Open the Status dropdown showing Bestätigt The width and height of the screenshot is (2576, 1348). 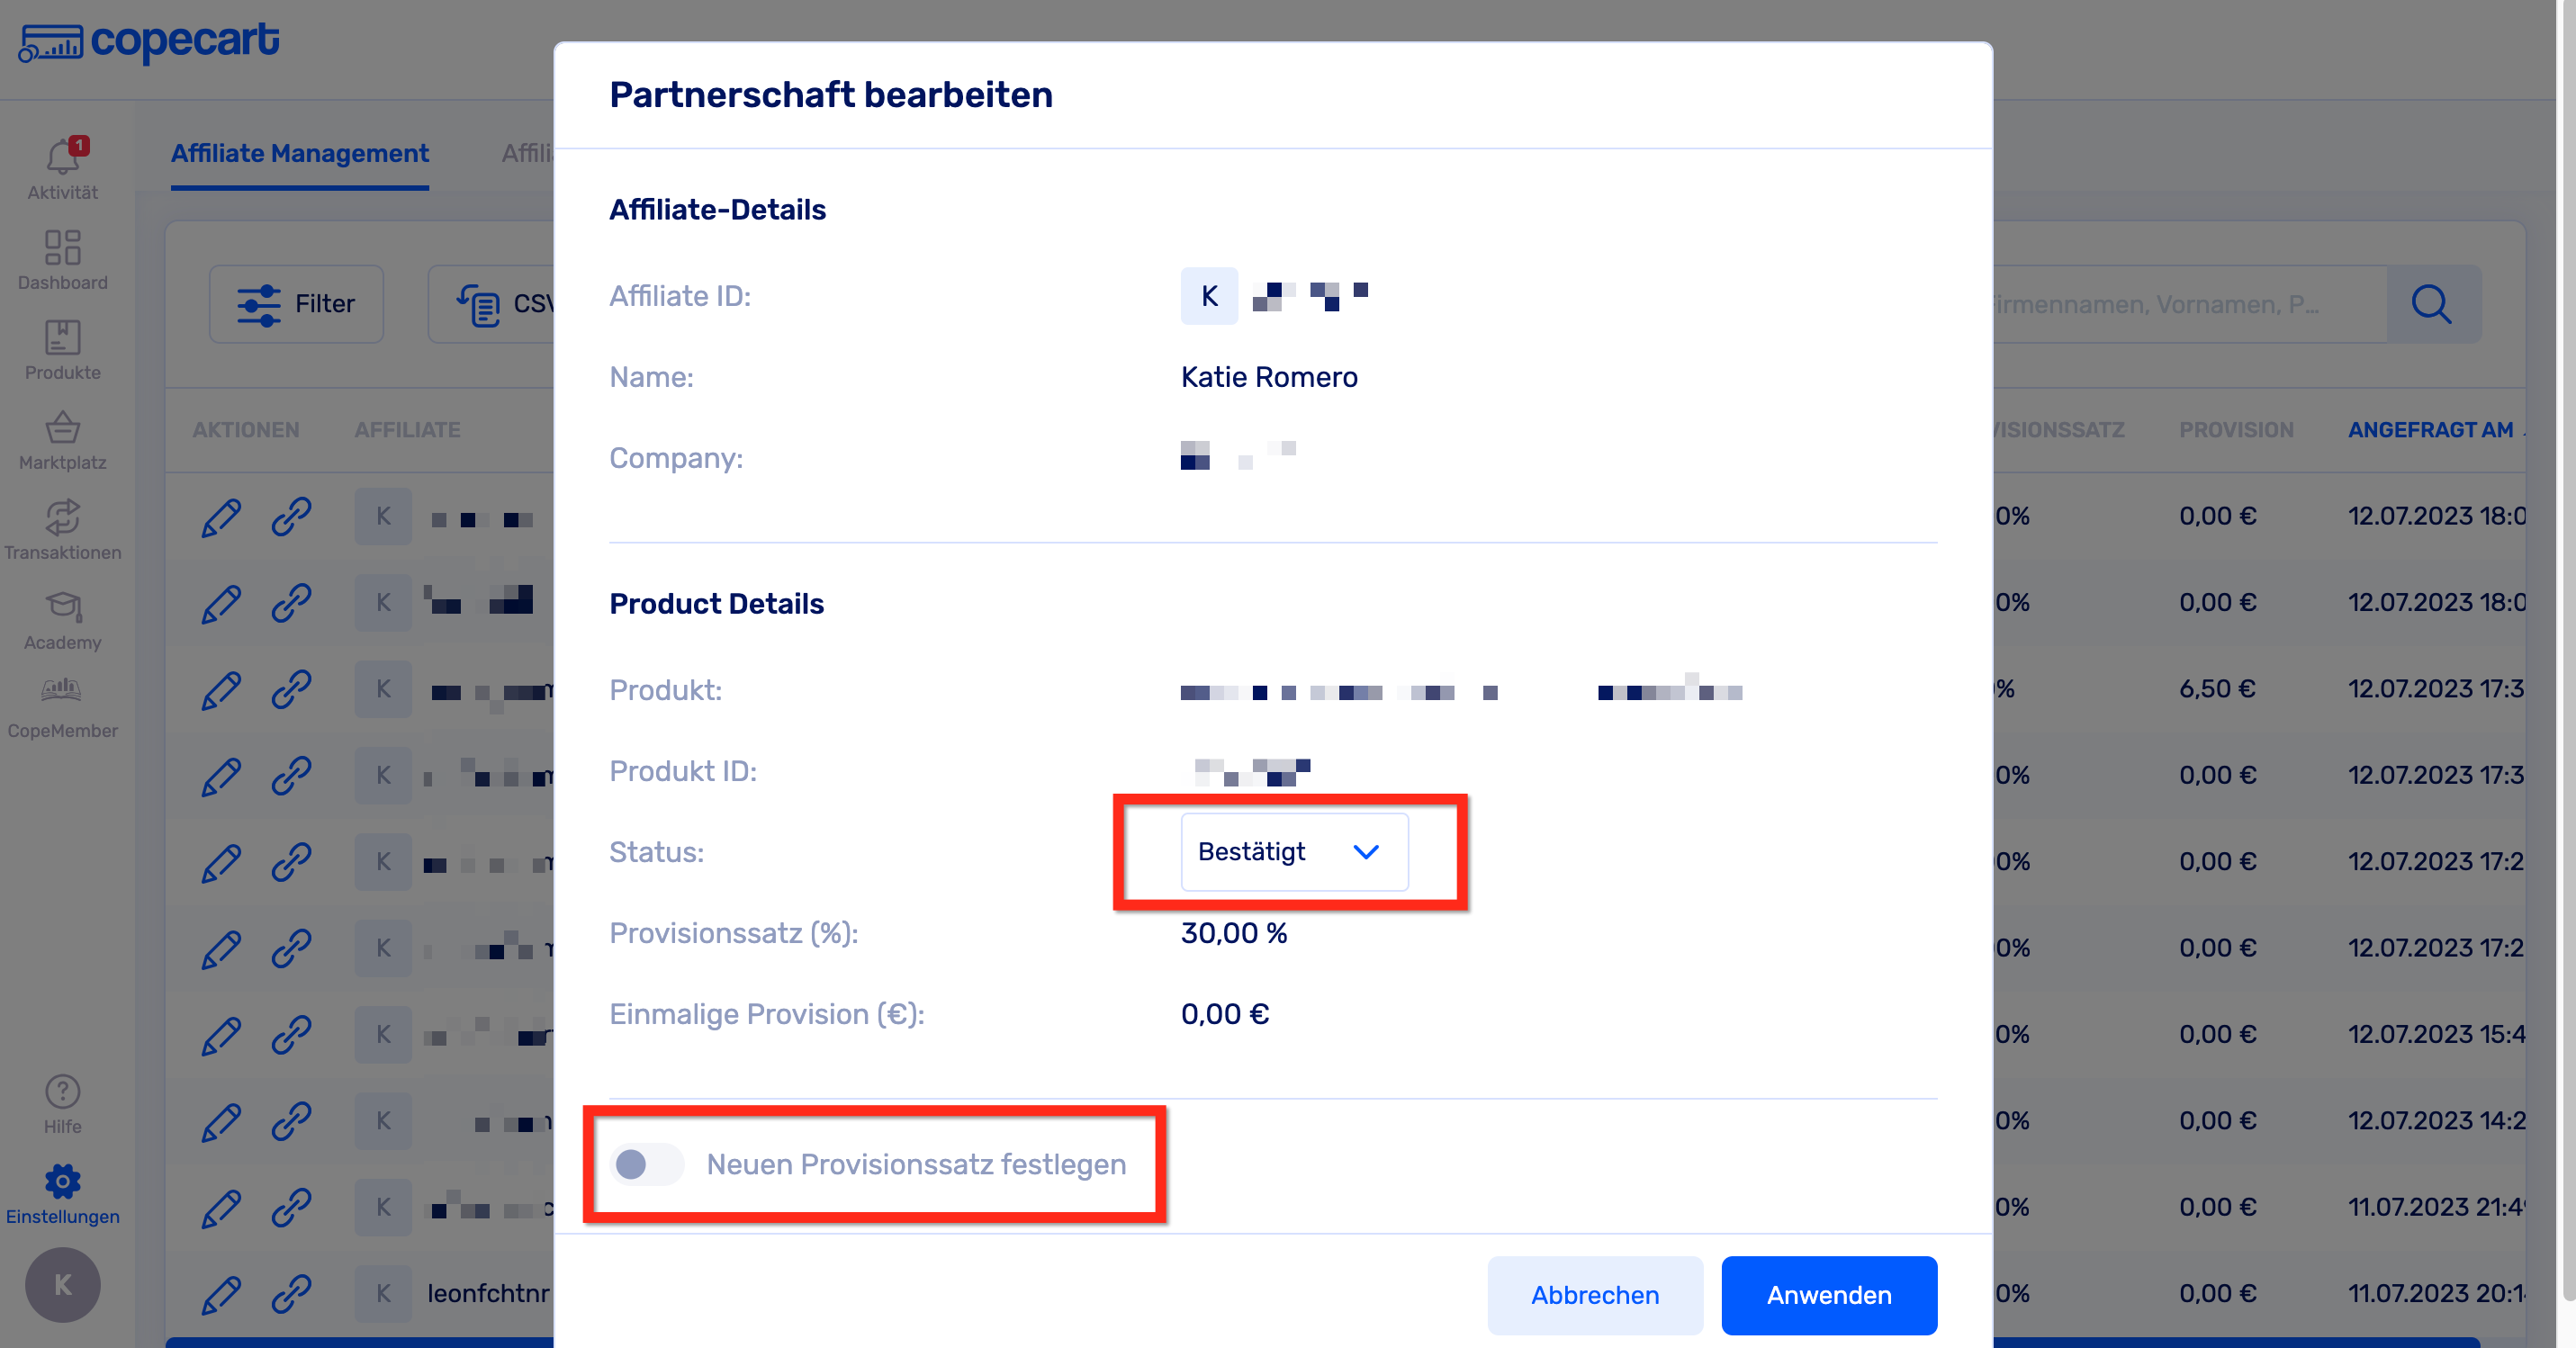click(1294, 852)
